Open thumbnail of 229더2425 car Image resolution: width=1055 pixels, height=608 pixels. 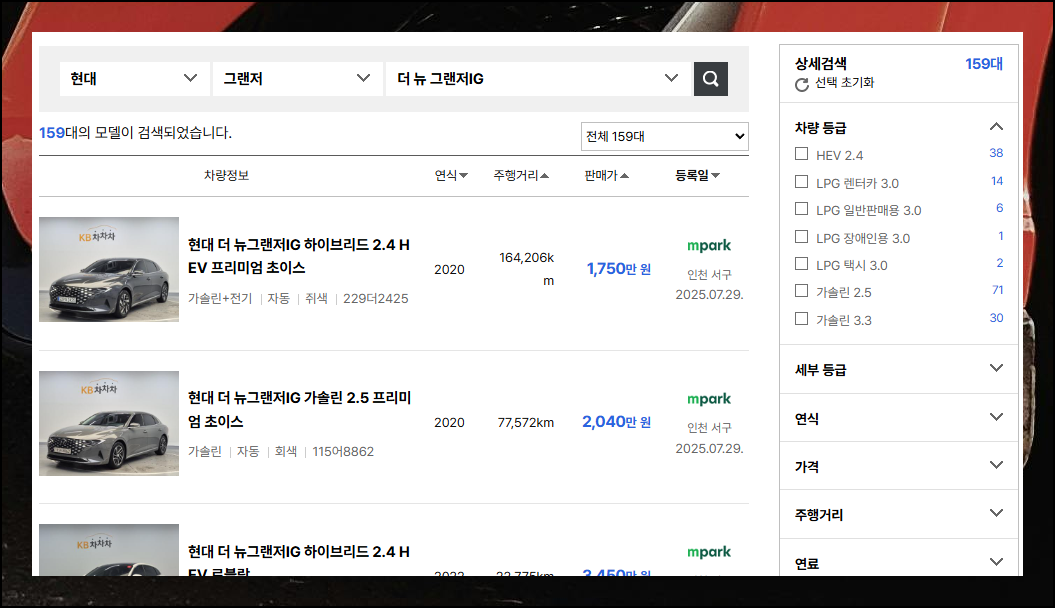coord(109,269)
